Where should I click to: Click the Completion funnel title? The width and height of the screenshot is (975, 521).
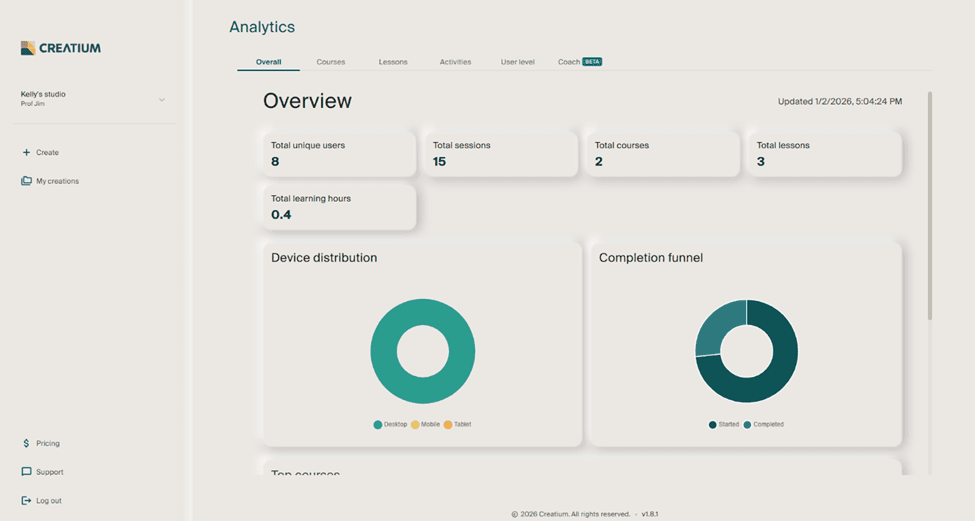tap(651, 257)
